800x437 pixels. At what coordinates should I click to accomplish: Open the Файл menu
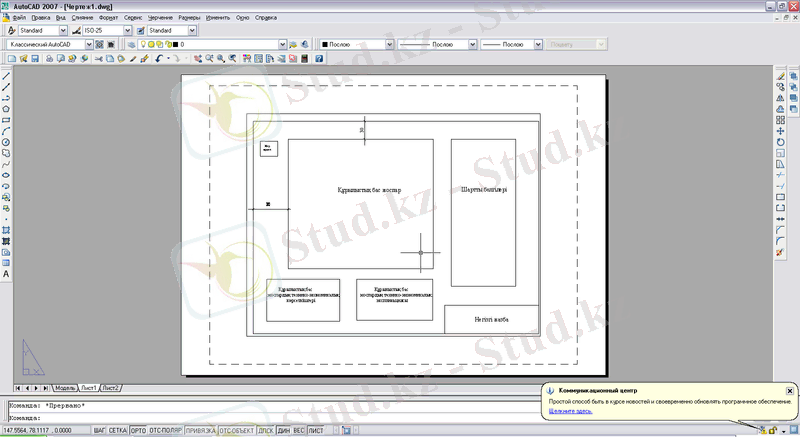19,17
